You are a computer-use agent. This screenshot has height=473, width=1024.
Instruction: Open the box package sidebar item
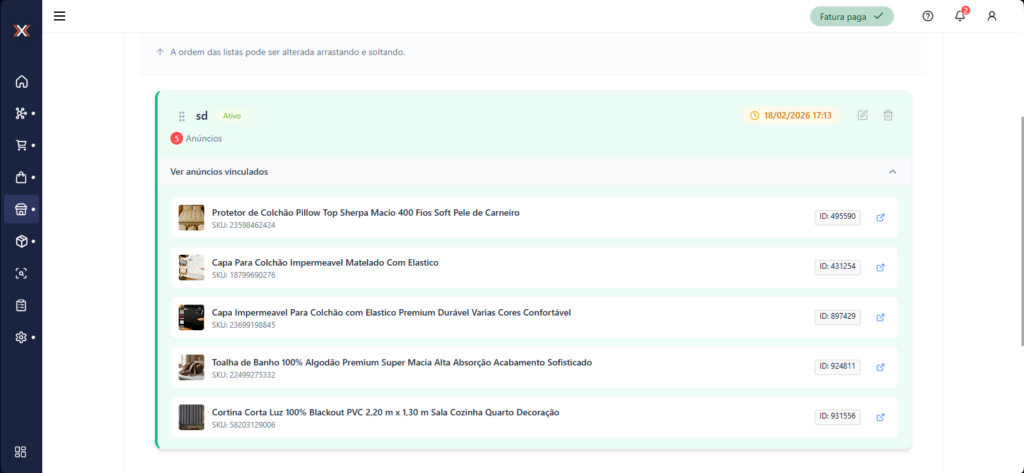[21, 241]
